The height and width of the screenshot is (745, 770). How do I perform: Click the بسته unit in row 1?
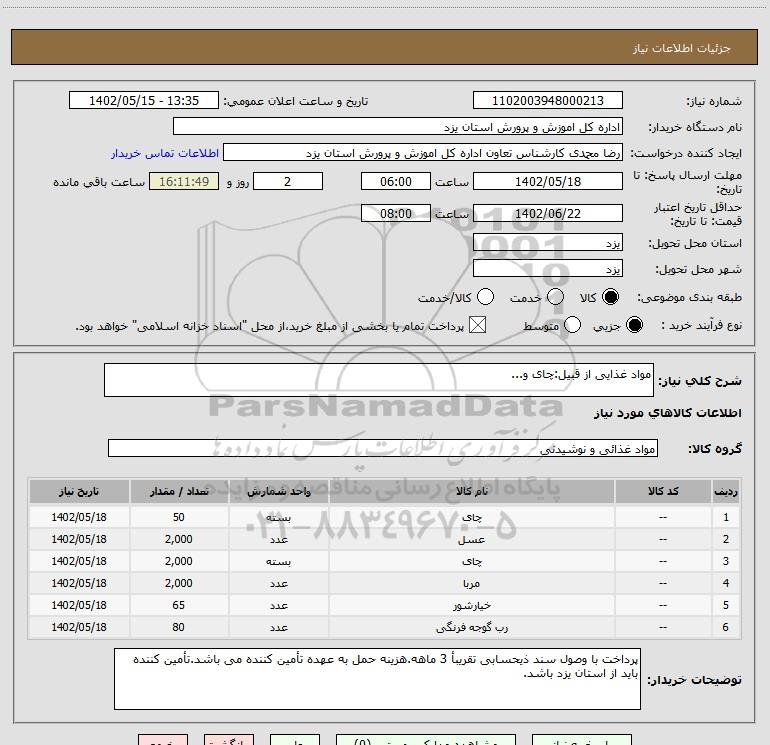click(278, 517)
